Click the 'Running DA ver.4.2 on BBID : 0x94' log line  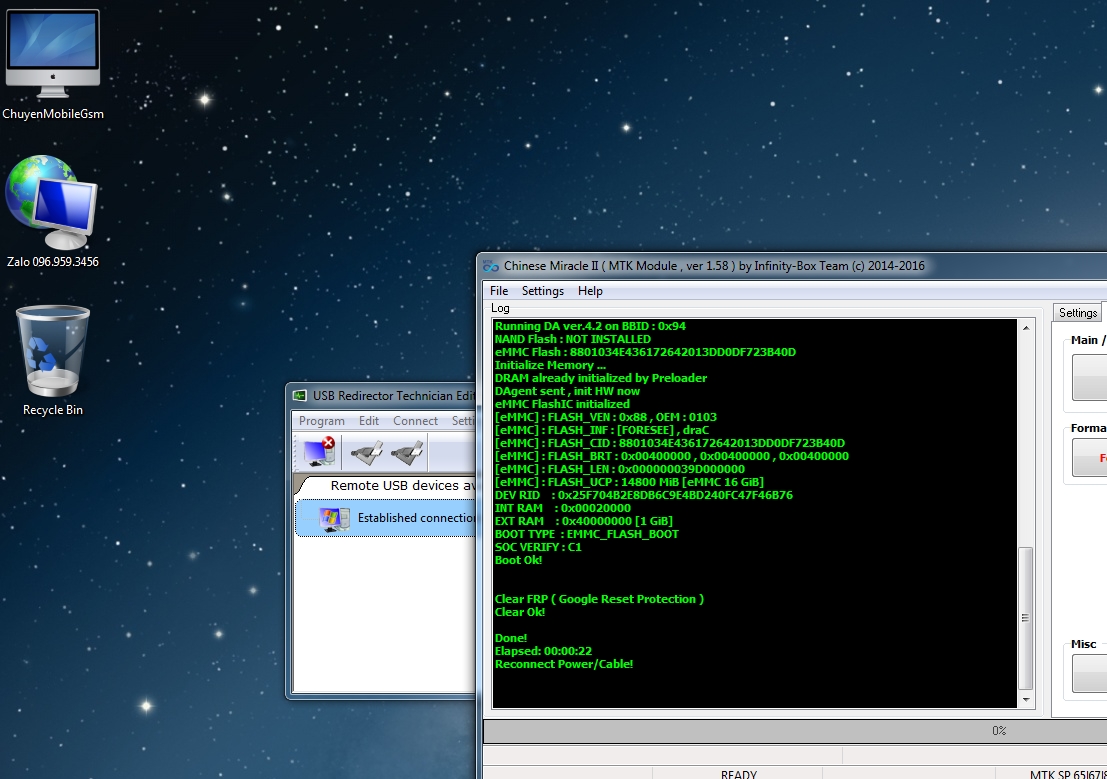pos(590,326)
